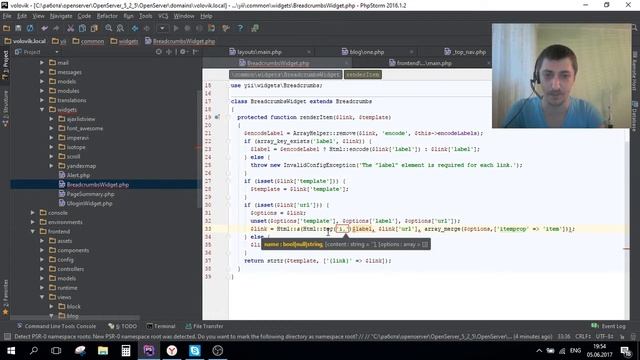Open the Terminal tool window
The height and width of the screenshot is (360, 640).
tap(161, 326)
